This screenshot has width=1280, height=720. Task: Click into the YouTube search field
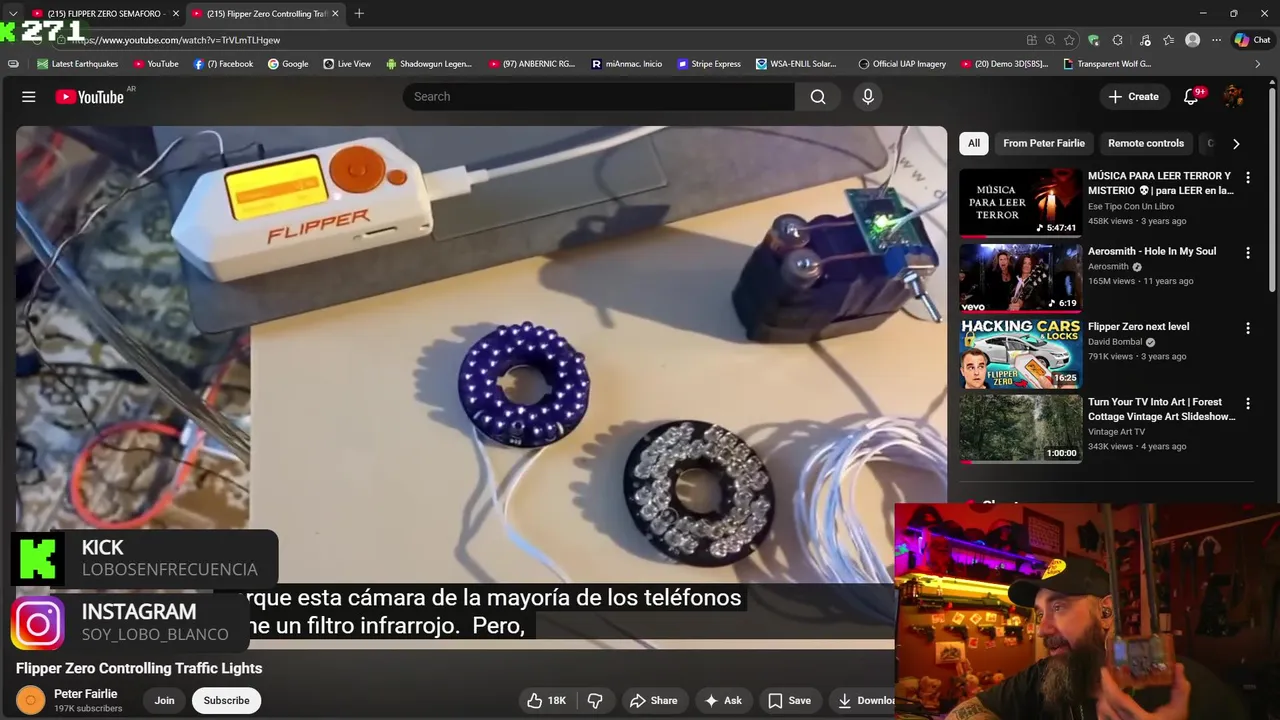pyautogui.click(x=599, y=97)
